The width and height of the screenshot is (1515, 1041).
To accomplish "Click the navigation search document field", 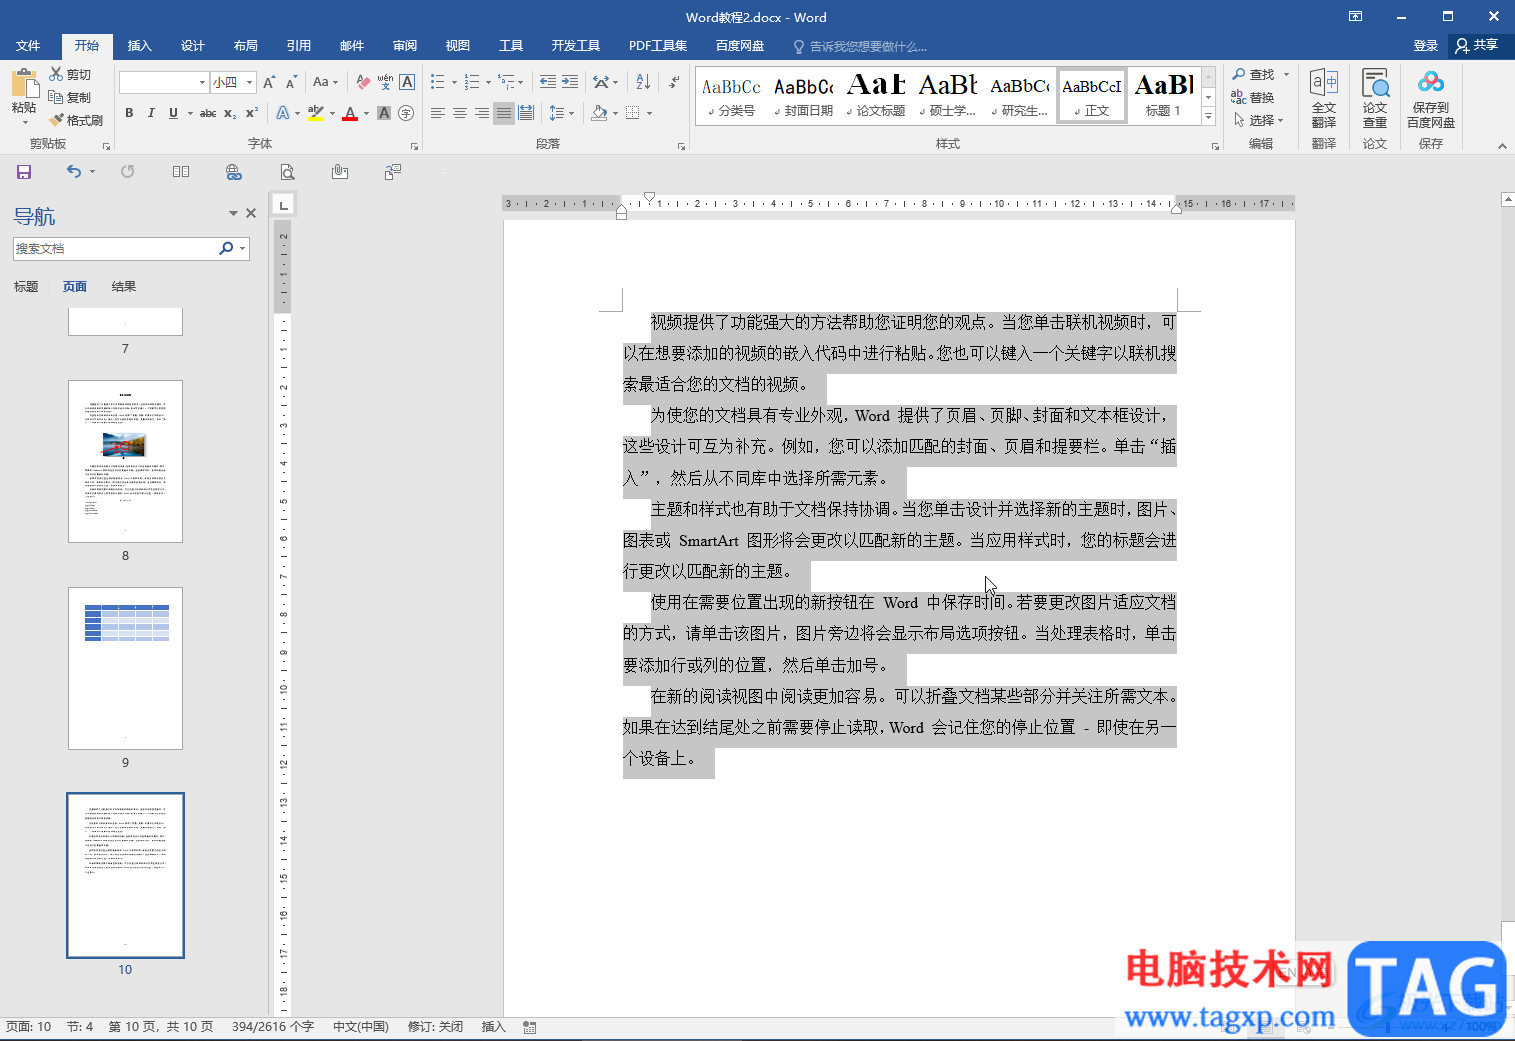I will coord(115,249).
